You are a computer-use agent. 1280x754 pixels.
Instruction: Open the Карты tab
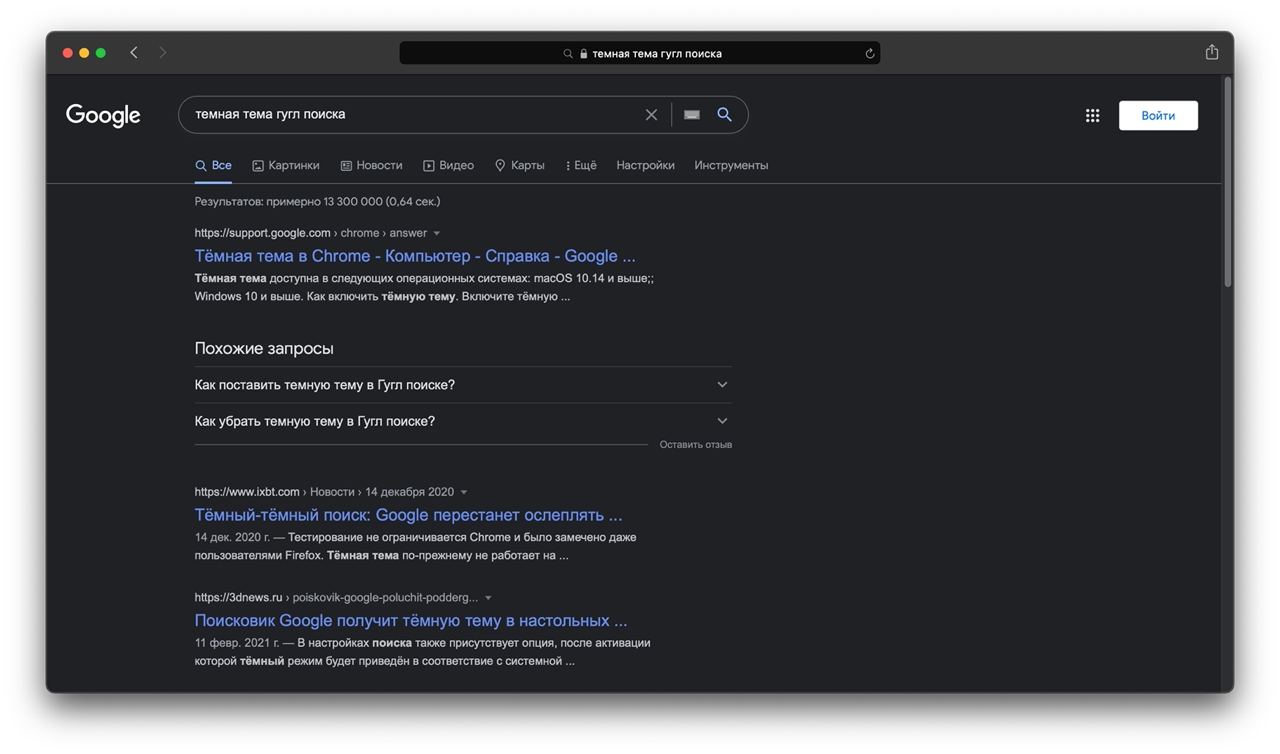(520, 165)
